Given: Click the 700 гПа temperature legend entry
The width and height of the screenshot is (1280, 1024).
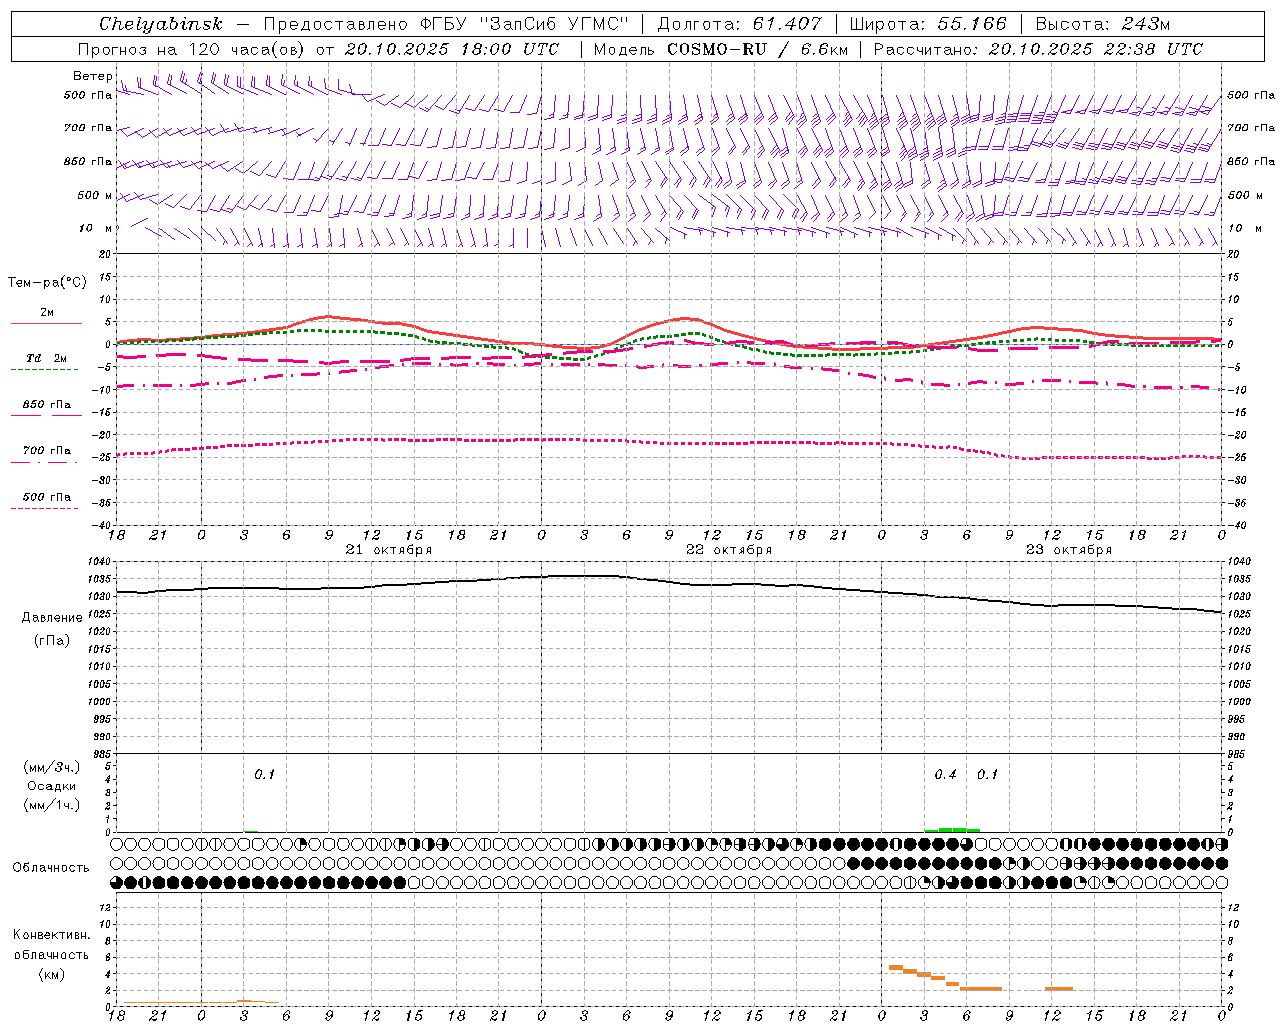Looking at the screenshot, I should (46, 451).
